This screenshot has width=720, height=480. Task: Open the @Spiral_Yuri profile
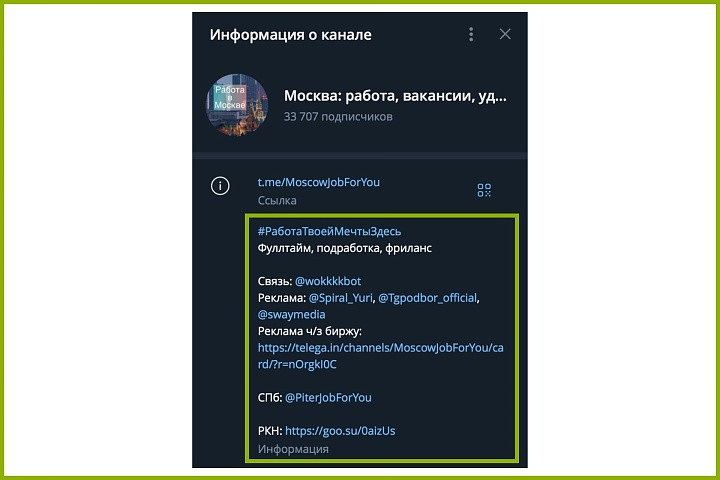pos(341,298)
